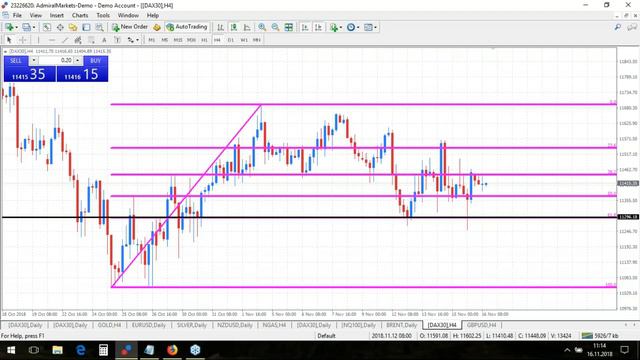Switch timeframe to H1
Screen dimensions: 640x360
(x=204, y=40)
